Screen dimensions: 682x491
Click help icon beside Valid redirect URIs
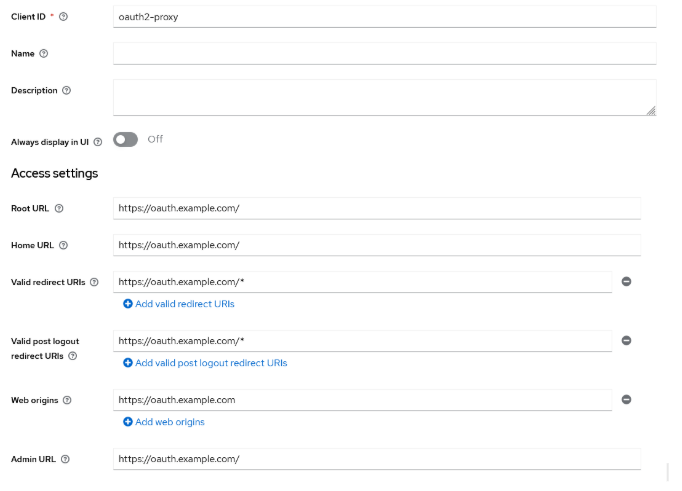coord(95,282)
